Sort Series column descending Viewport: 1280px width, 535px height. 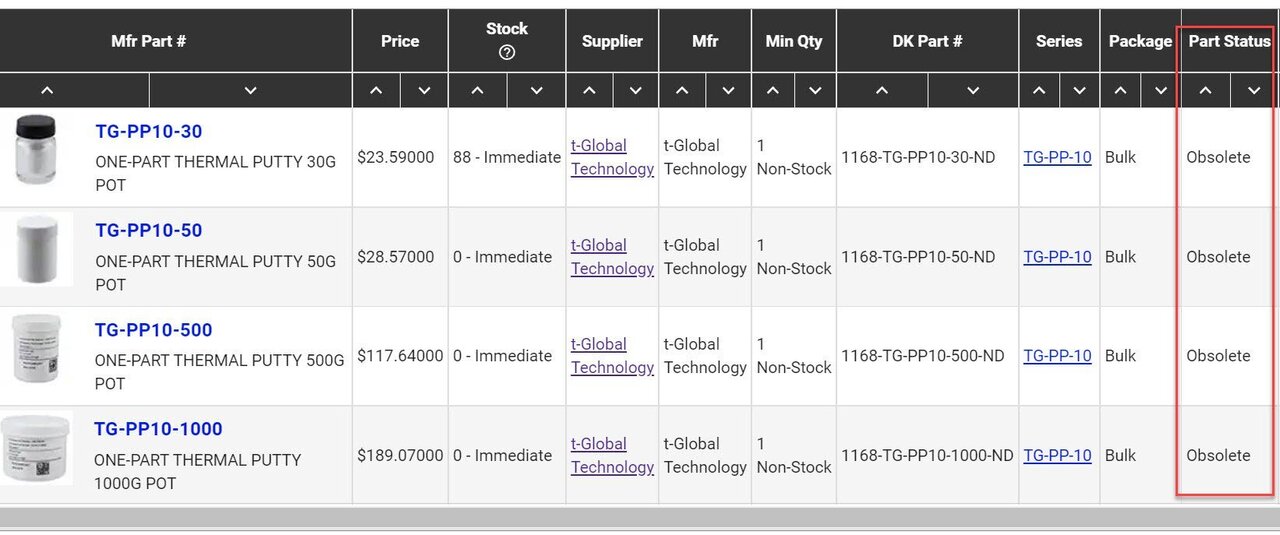point(1079,90)
